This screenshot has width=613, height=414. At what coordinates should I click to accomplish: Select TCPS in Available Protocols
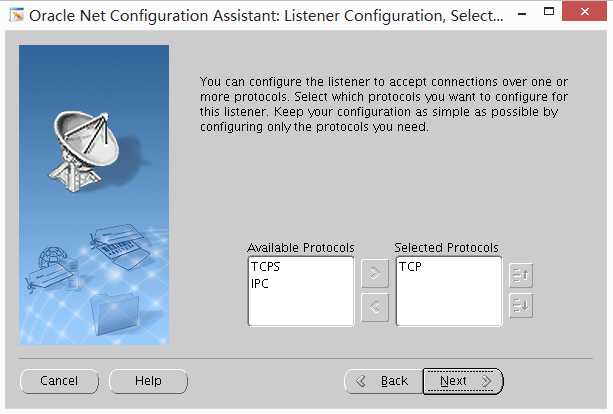coord(265,268)
